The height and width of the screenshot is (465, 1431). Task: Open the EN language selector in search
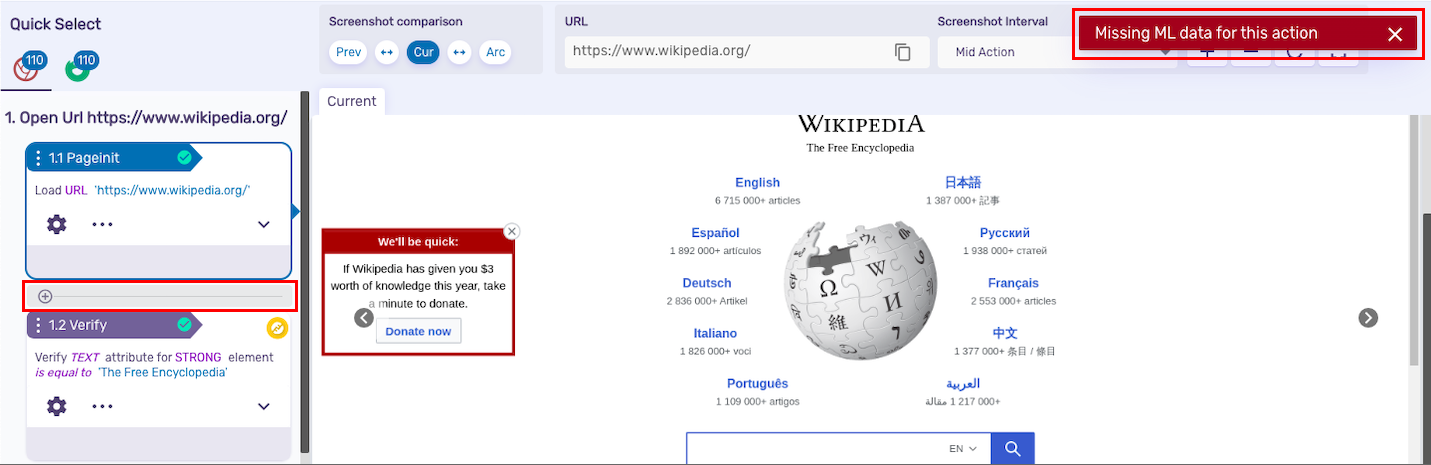click(x=963, y=449)
